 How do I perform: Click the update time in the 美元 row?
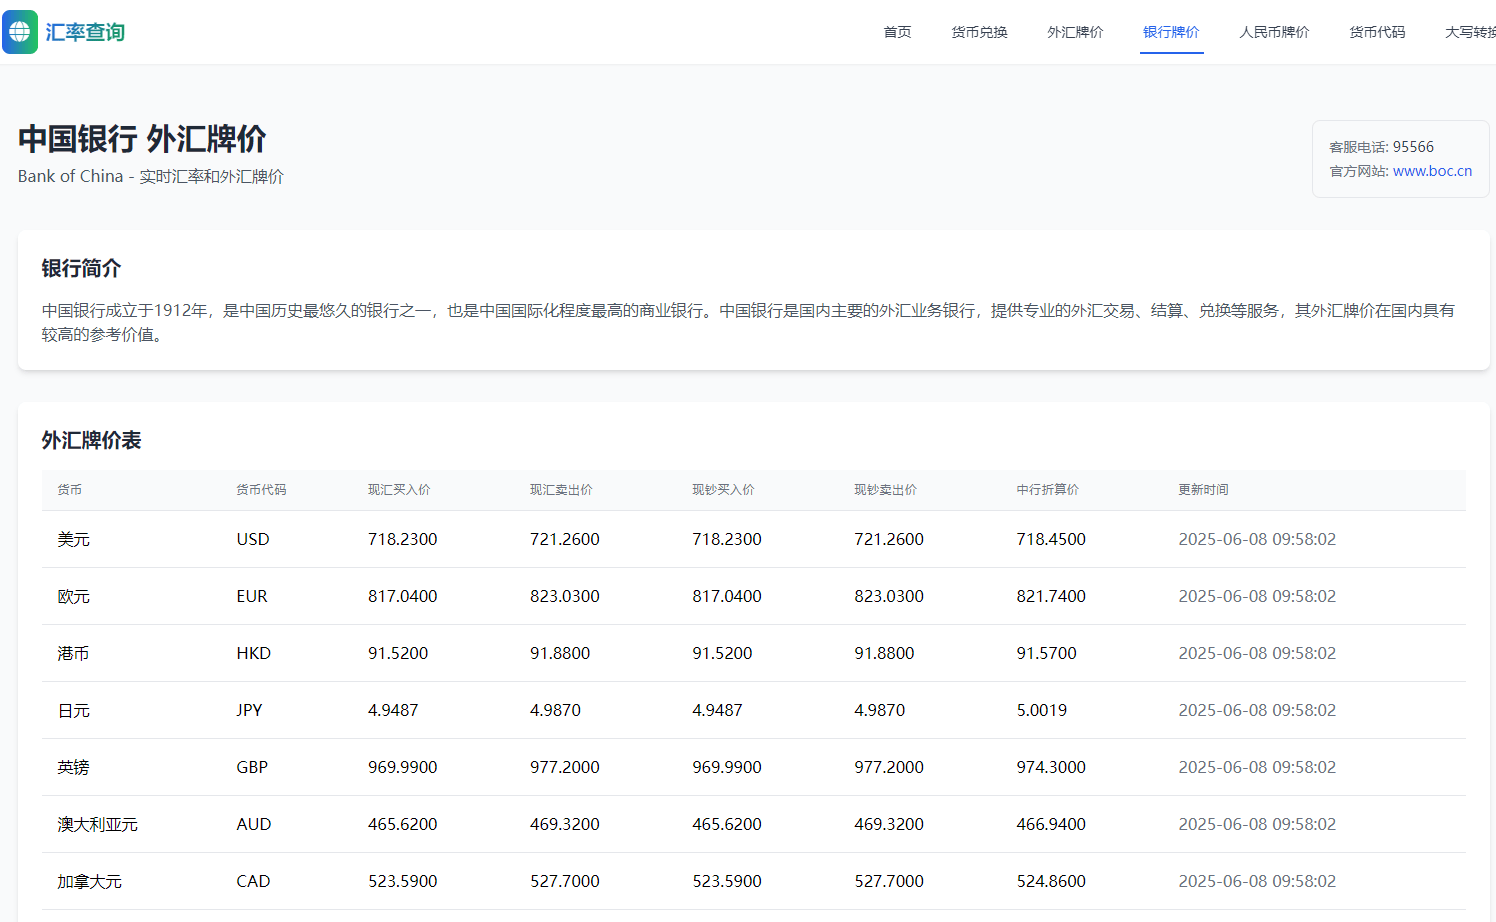(x=1257, y=539)
